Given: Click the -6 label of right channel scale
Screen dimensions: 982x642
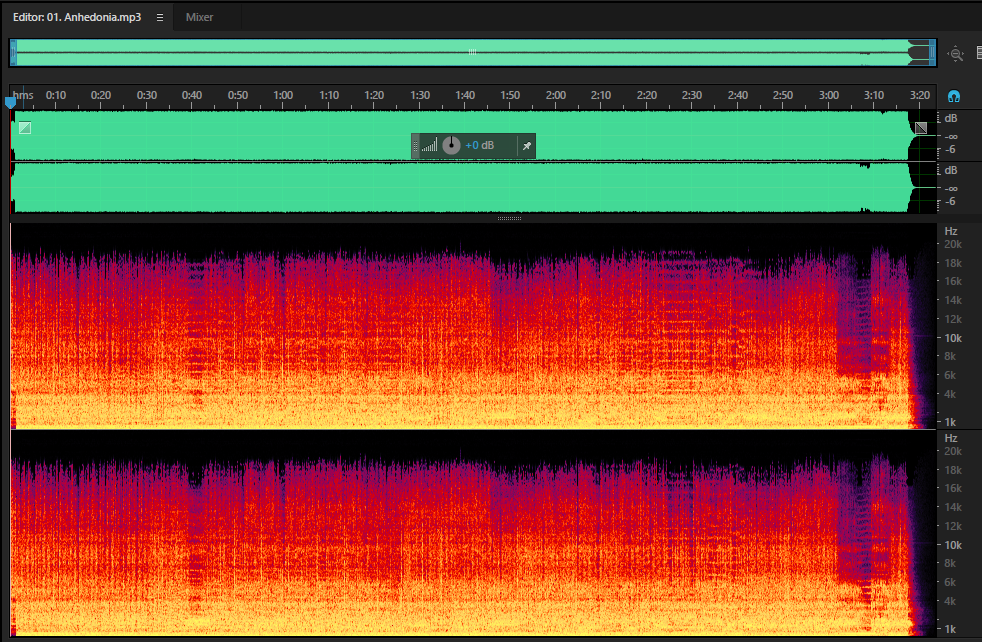Looking at the screenshot, I should click(x=950, y=202).
